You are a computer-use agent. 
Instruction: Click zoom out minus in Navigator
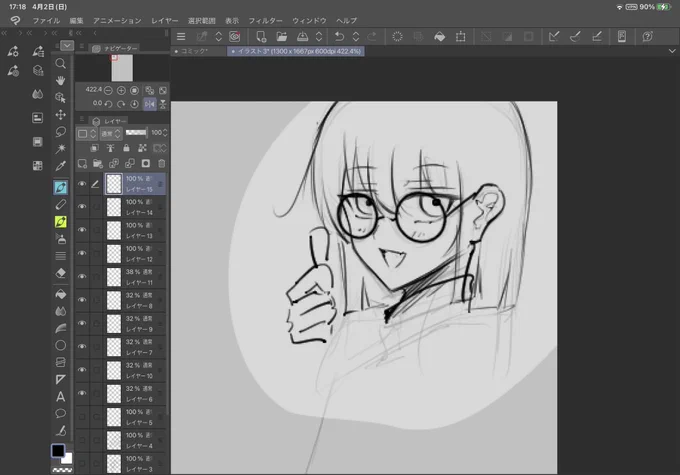pos(108,90)
